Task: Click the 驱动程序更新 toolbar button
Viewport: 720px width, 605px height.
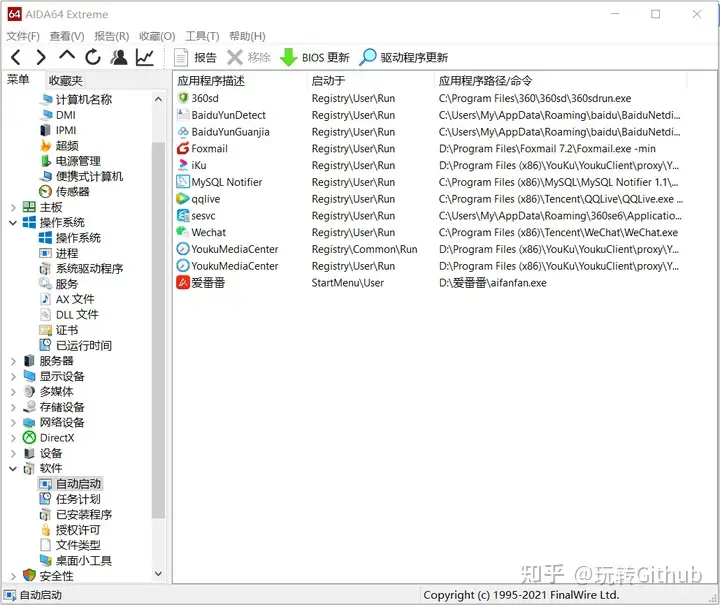Action: [x=404, y=57]
